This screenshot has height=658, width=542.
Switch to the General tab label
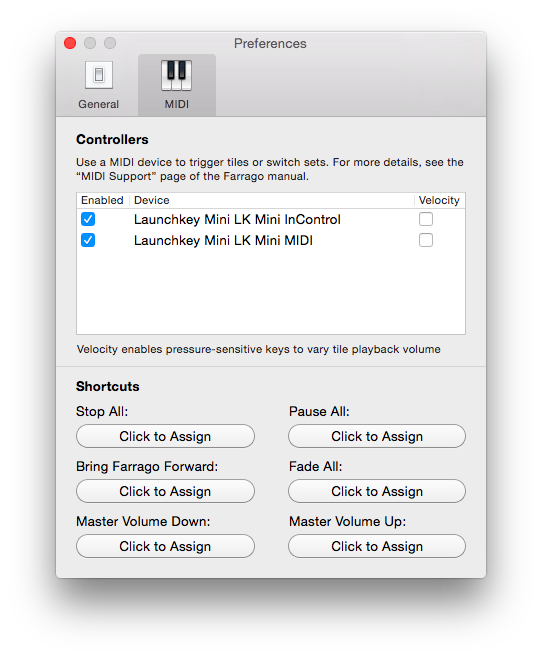coord(99,104)
